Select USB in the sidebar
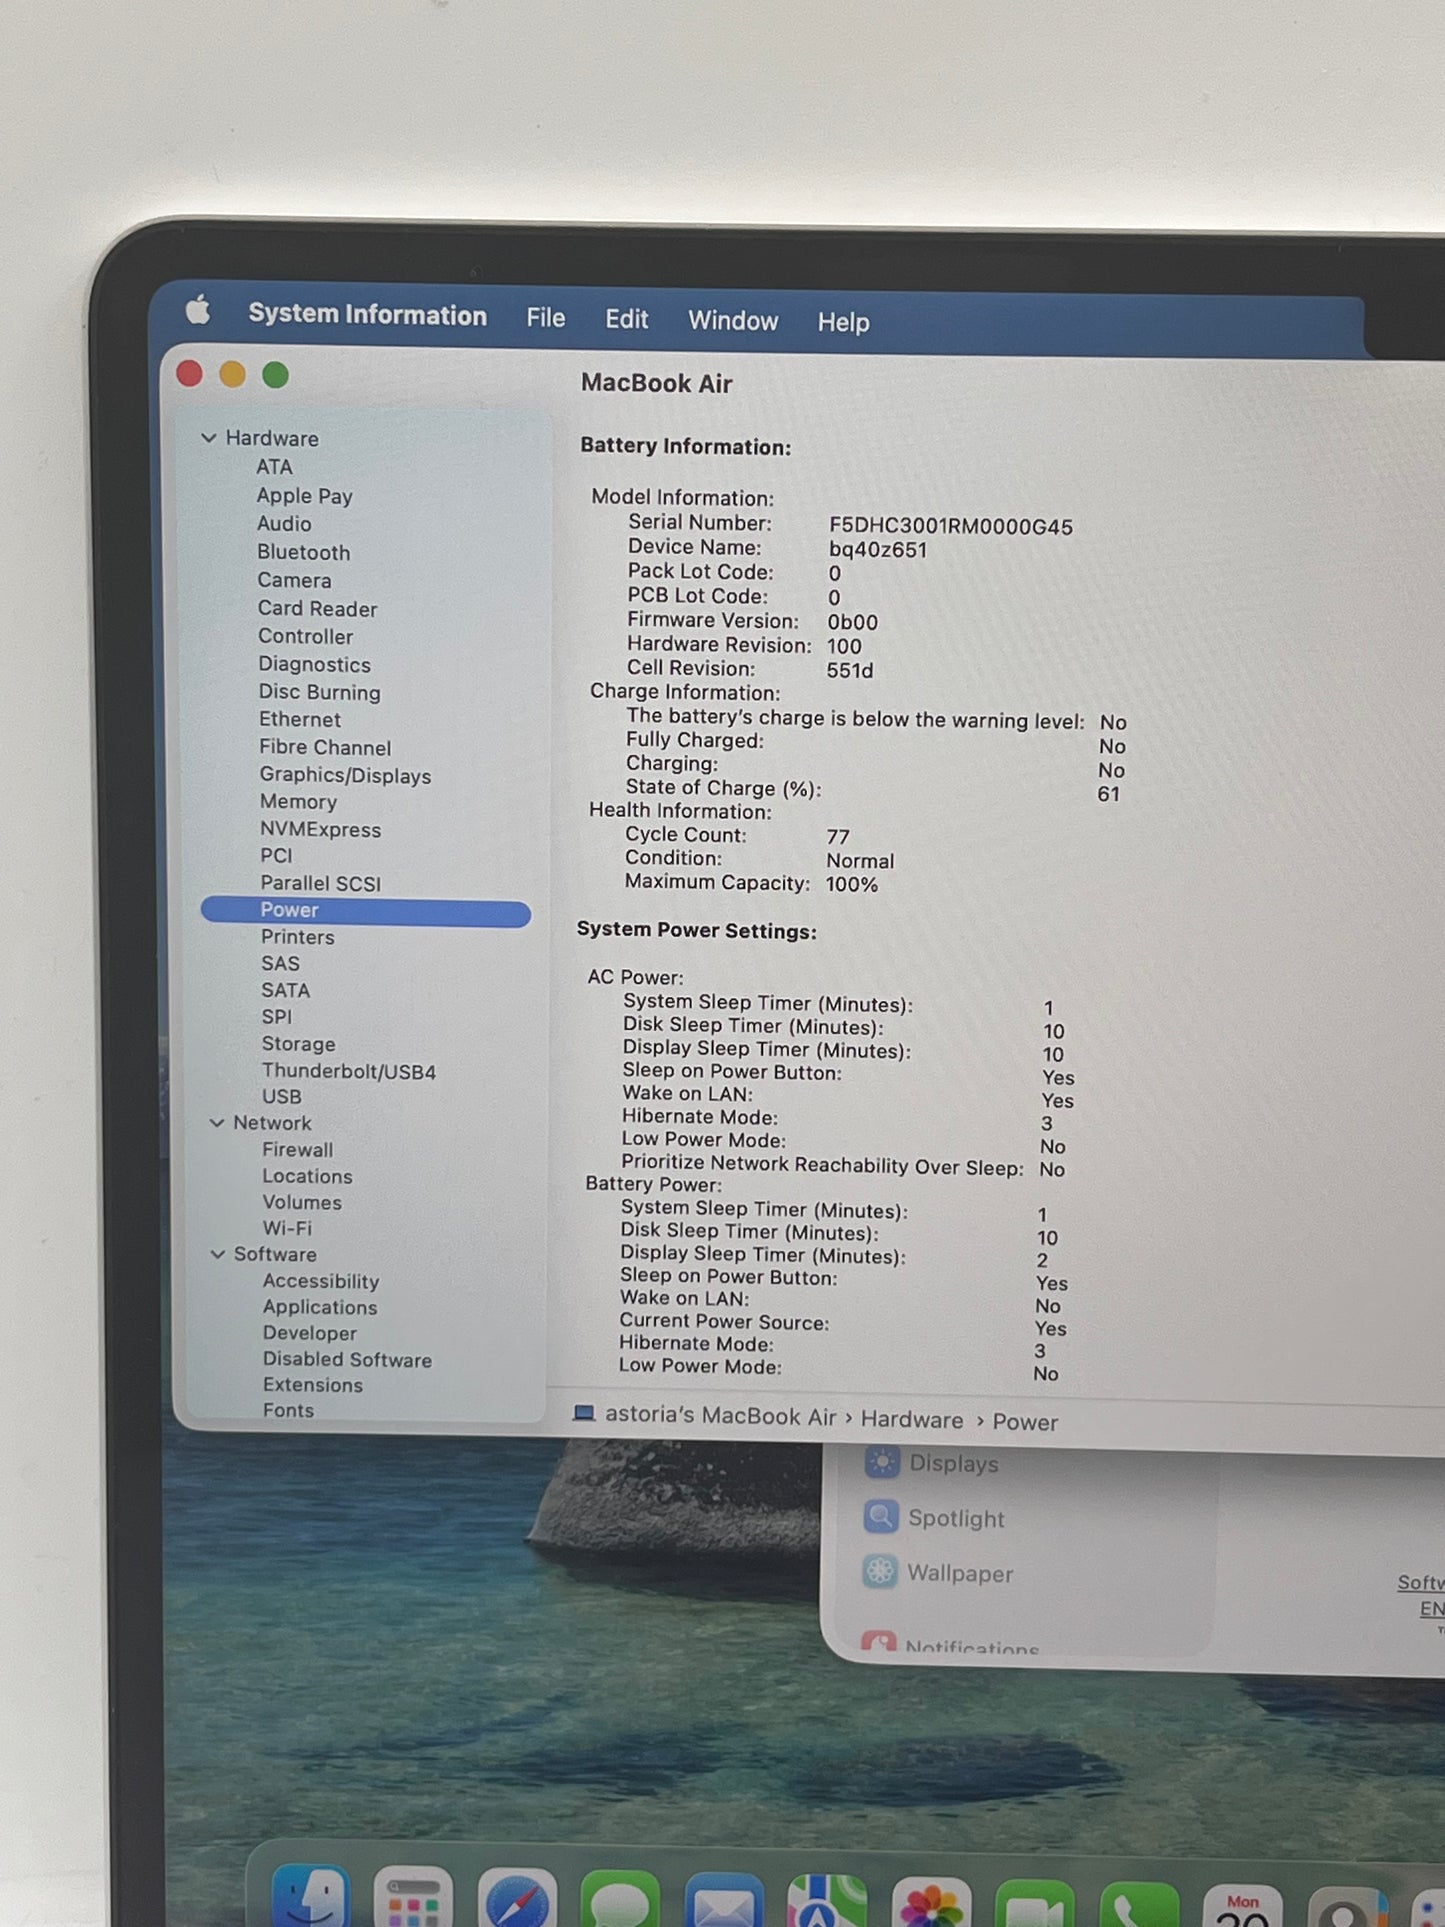This screenshot has height=1927, width=1445. [281, 1097]
